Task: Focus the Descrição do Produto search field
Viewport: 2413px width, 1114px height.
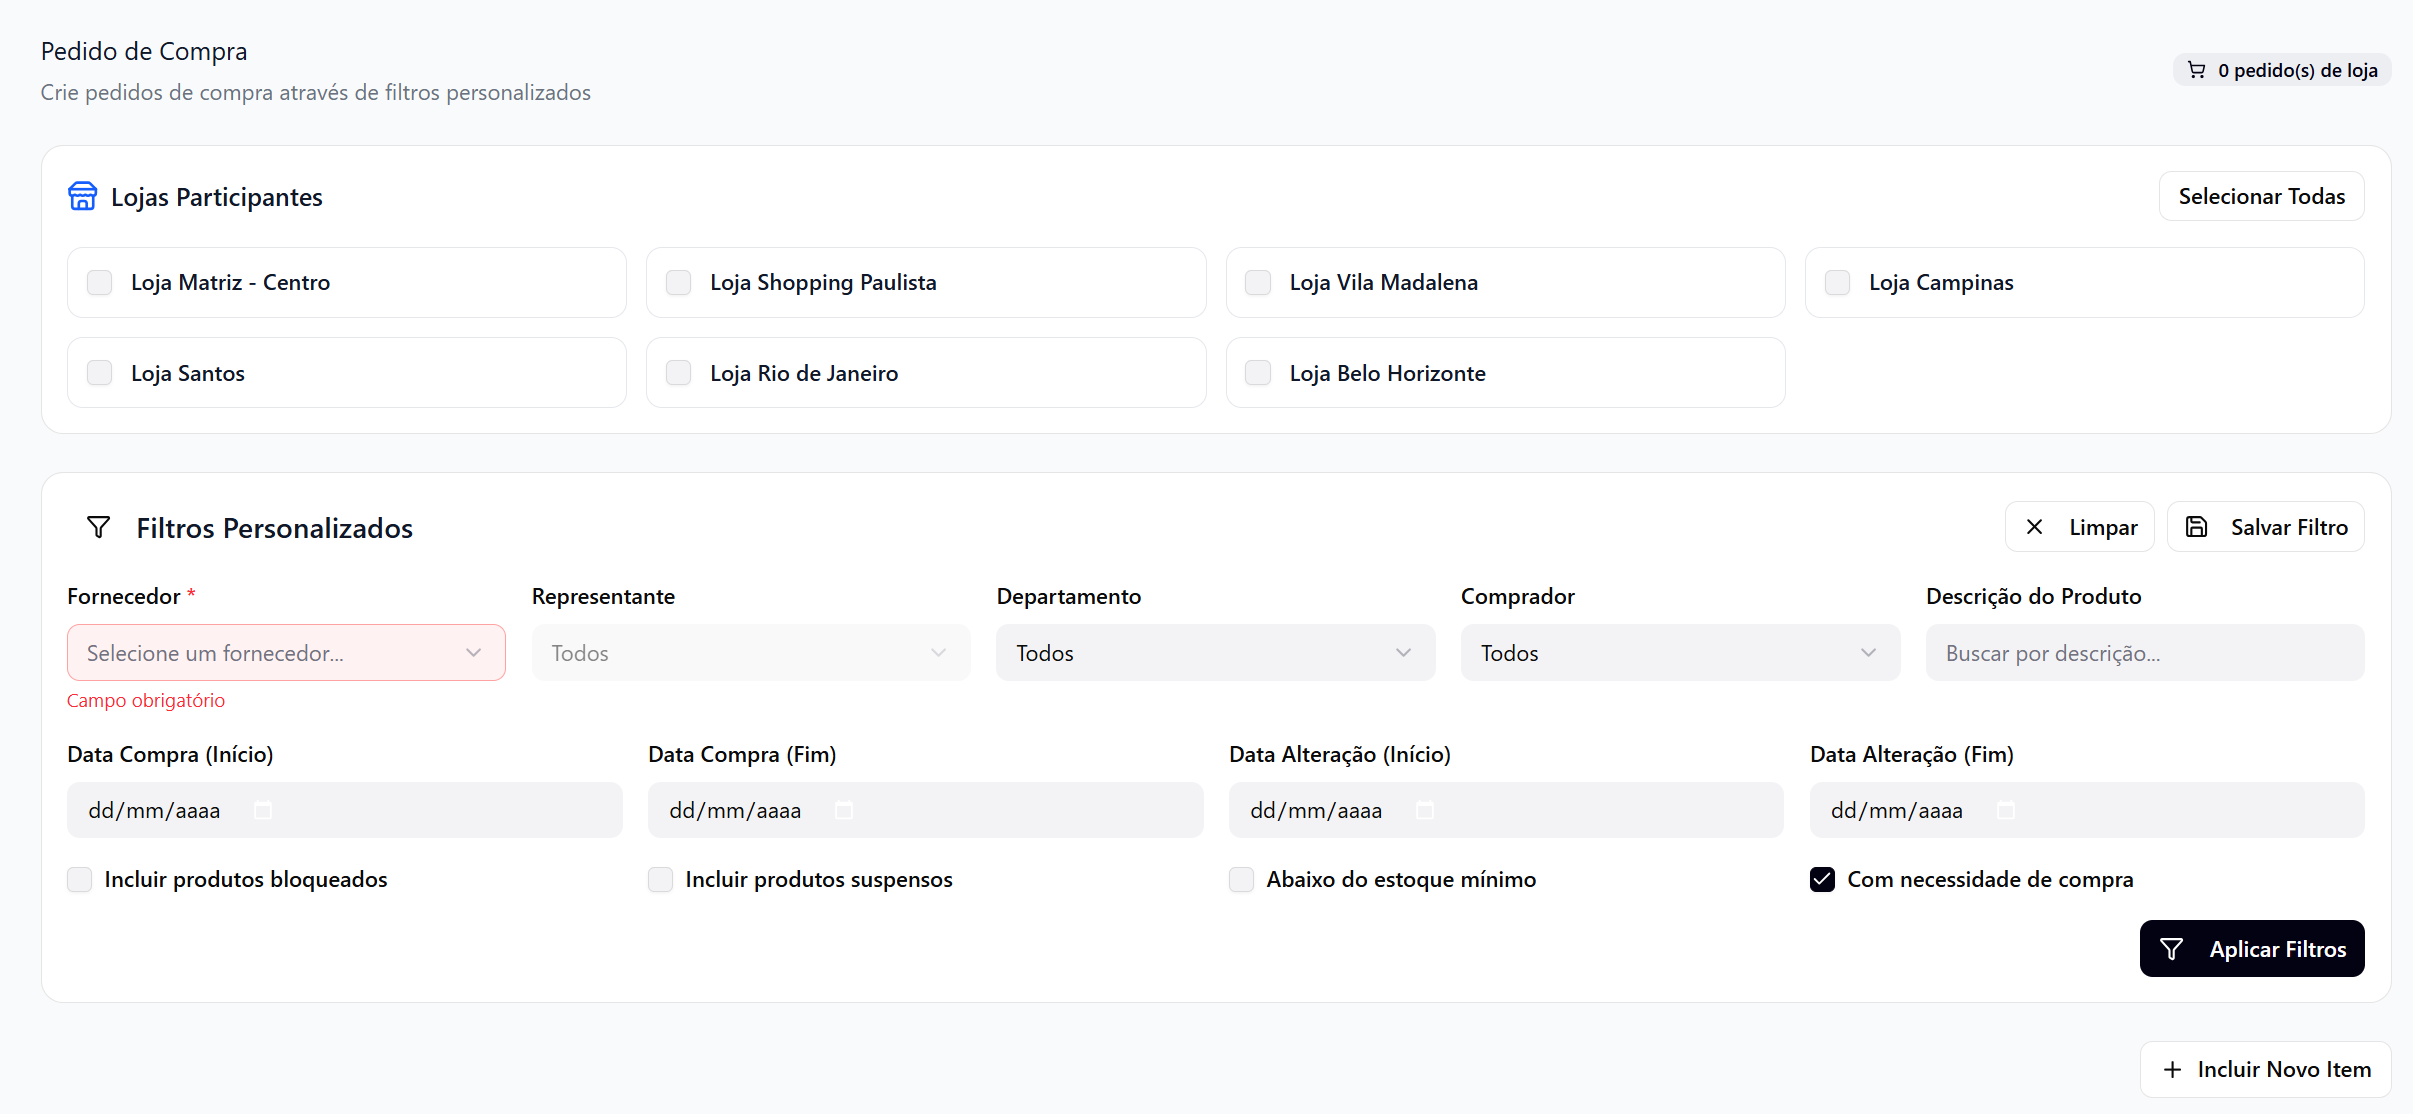Action: 2144,653
